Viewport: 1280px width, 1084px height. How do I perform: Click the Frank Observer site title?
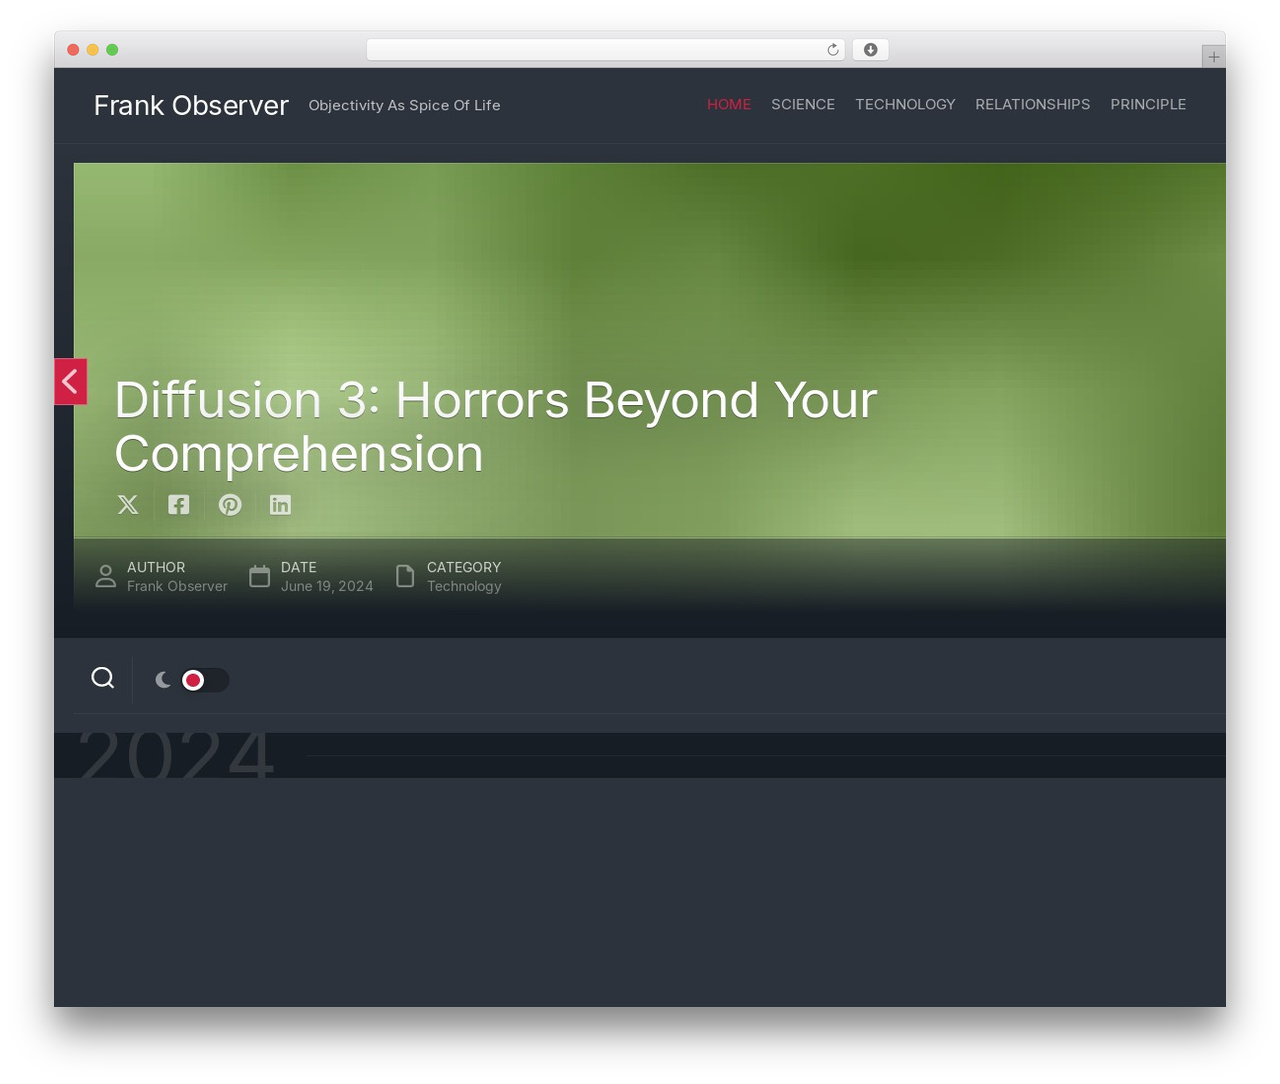[x=191, y=105]
